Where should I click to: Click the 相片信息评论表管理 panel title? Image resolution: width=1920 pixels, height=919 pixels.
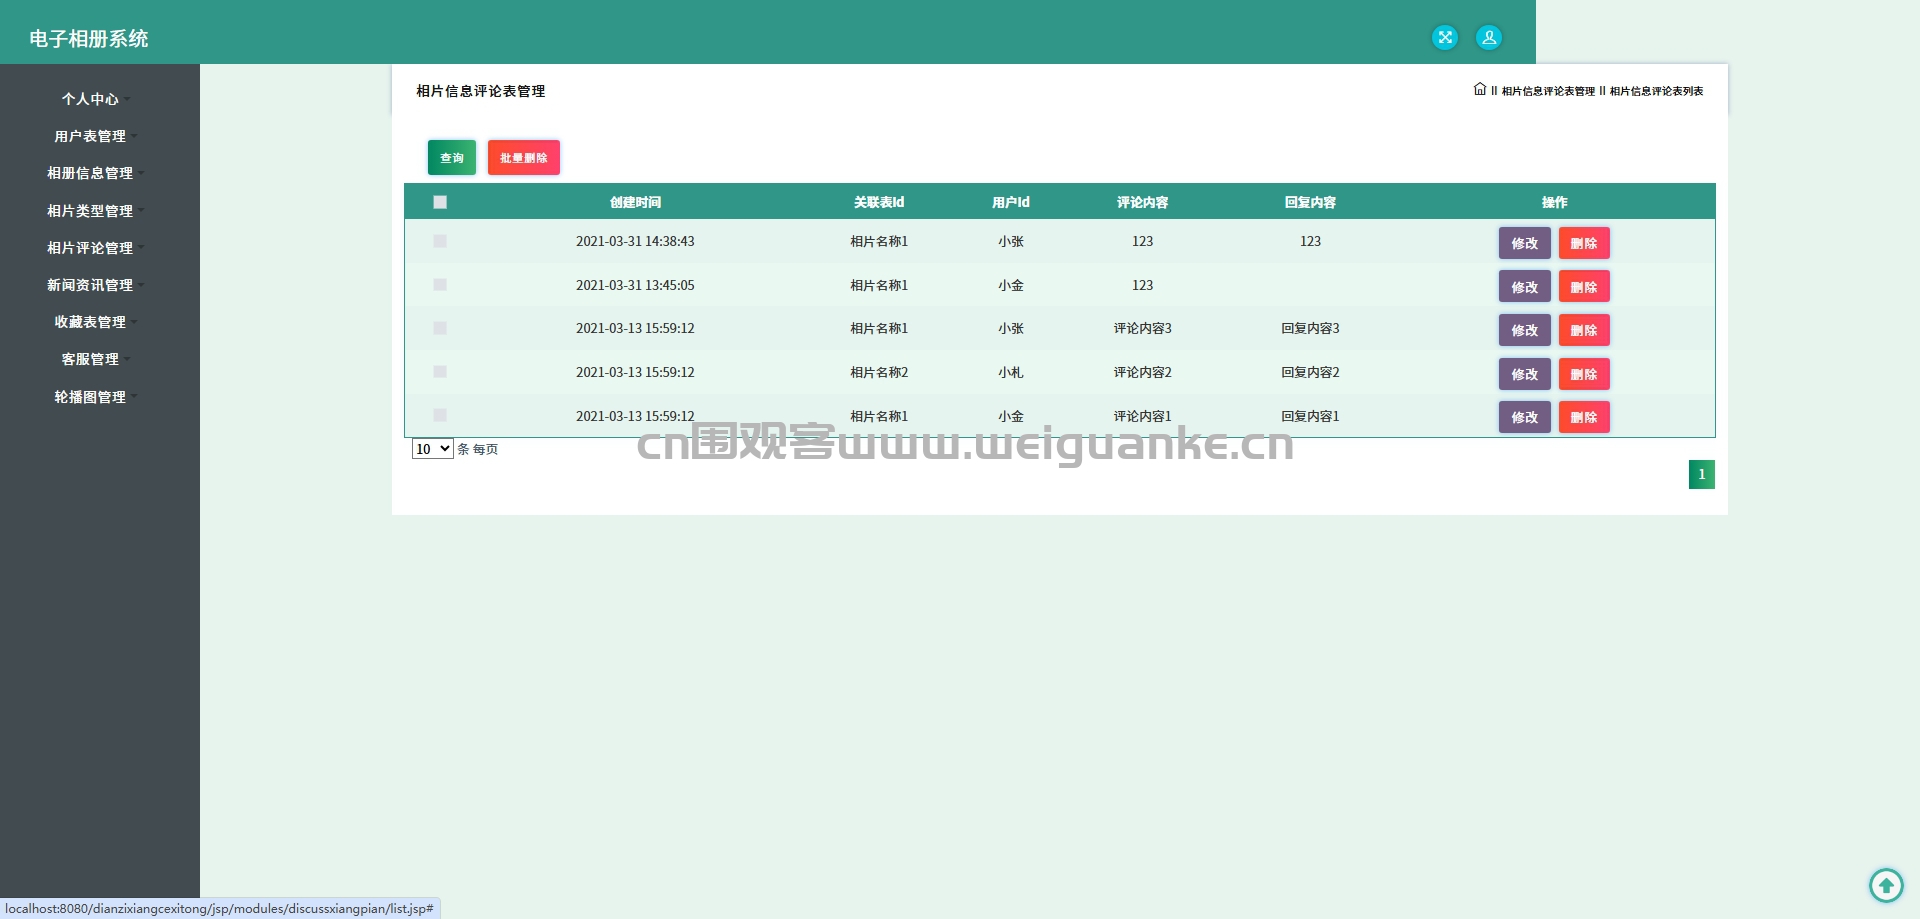point(481,91)
